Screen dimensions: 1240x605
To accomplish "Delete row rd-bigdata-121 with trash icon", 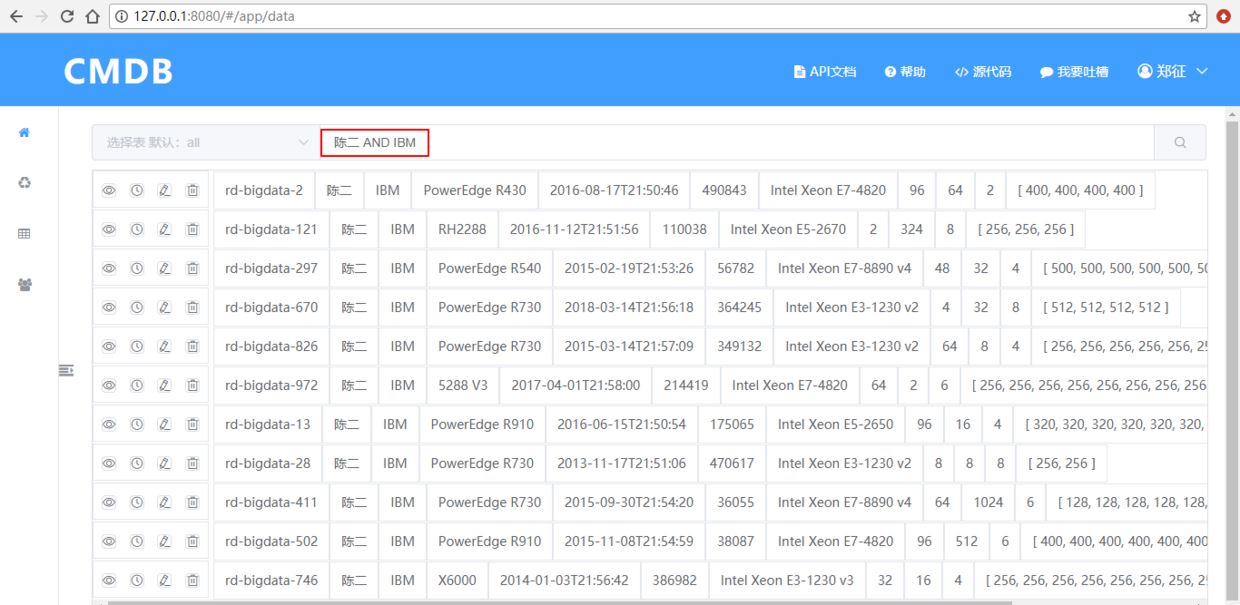I will click(x=192, y=229).
